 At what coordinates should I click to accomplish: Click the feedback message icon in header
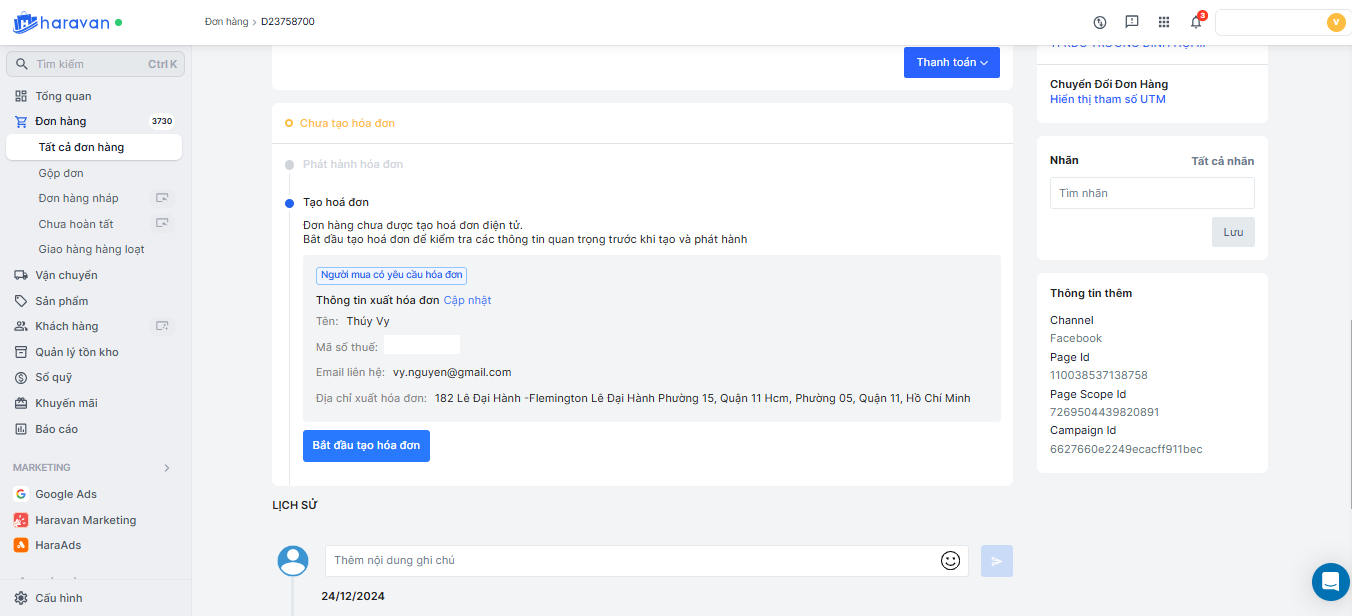pos(1132,22)
